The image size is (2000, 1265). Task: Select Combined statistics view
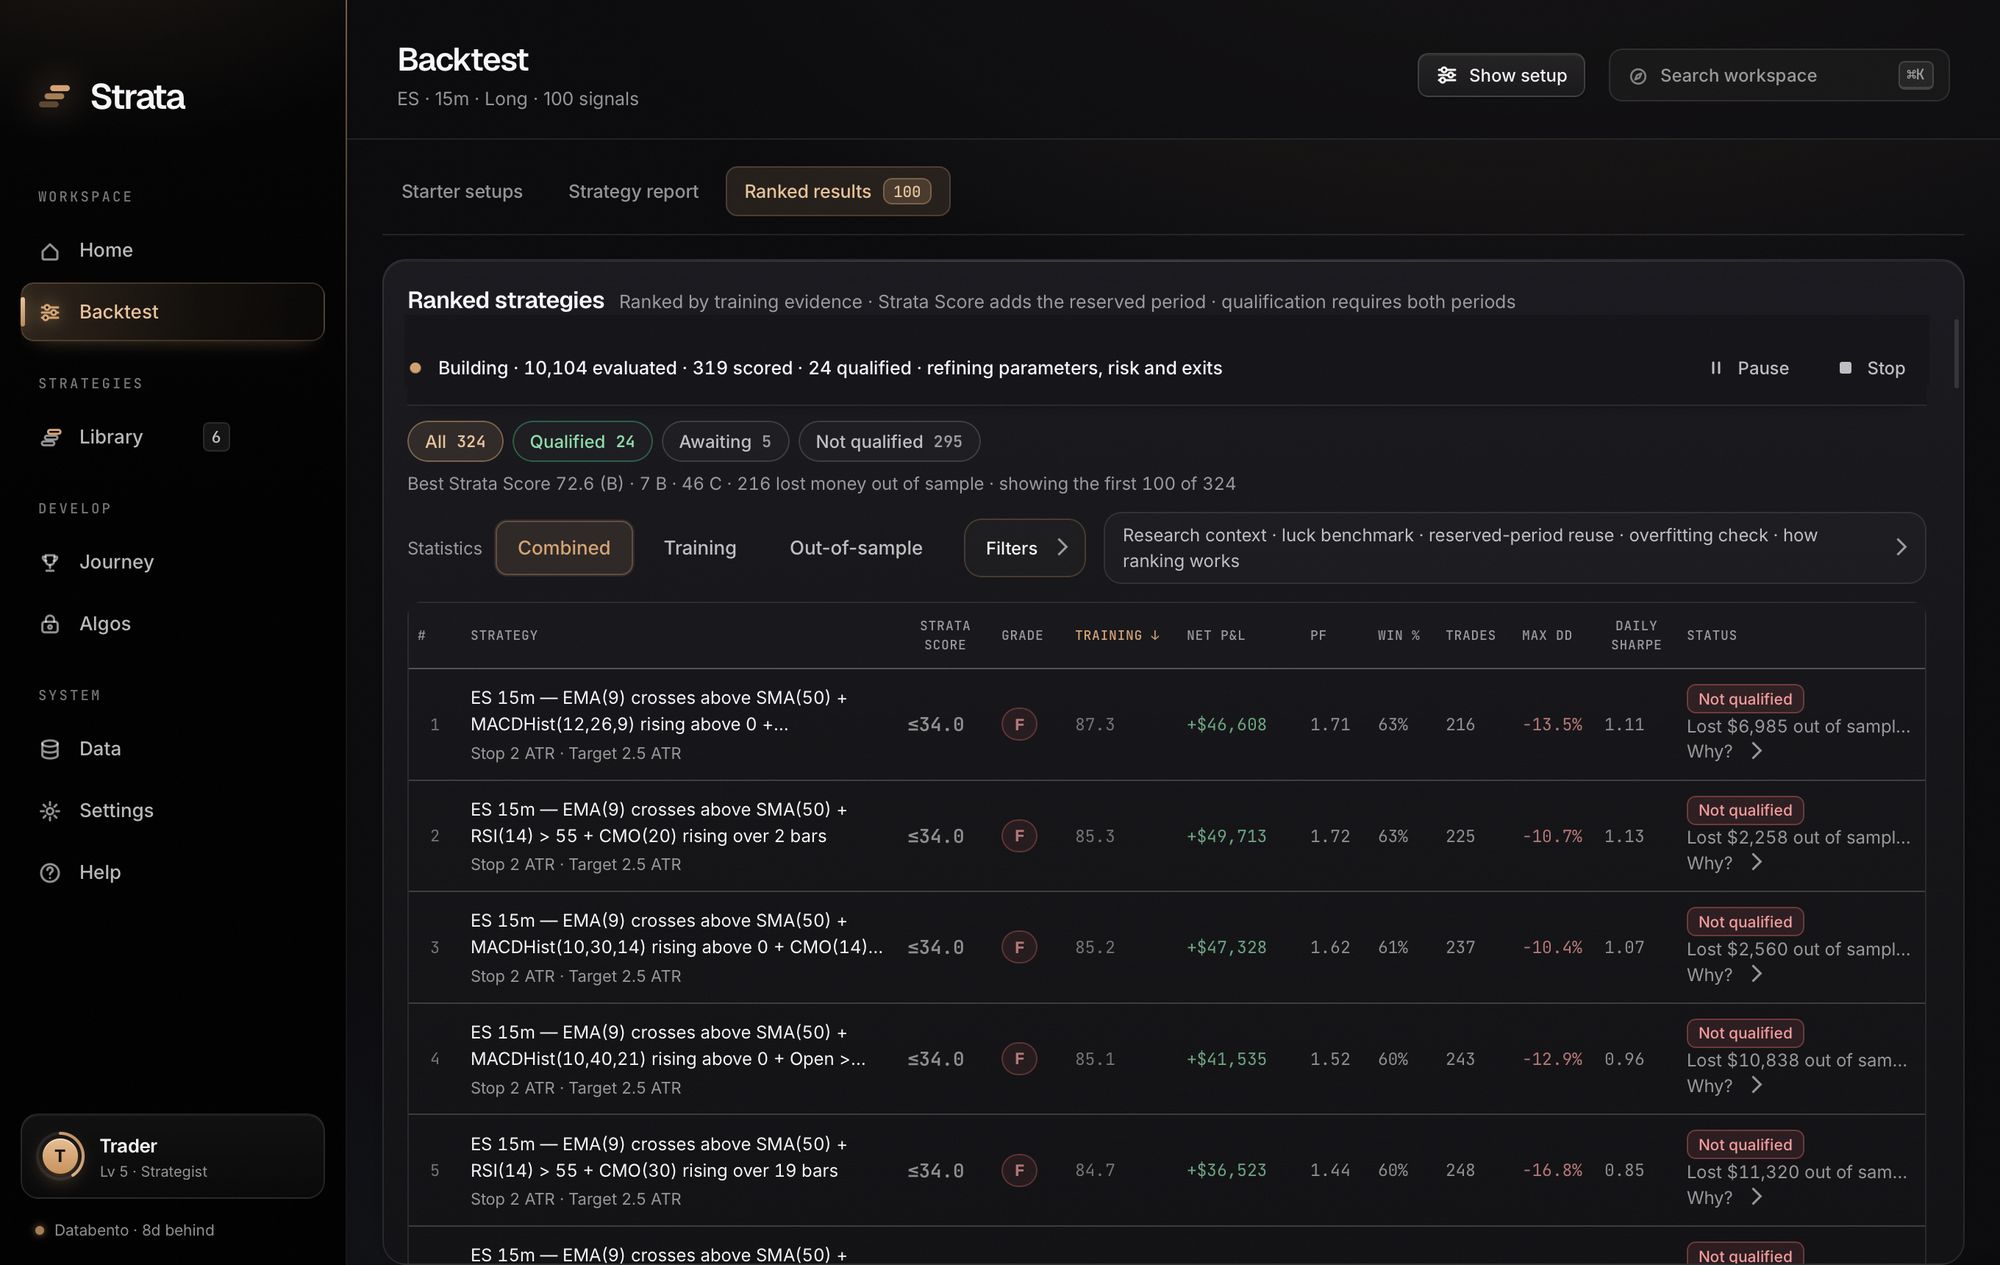[x=564, y=548]
